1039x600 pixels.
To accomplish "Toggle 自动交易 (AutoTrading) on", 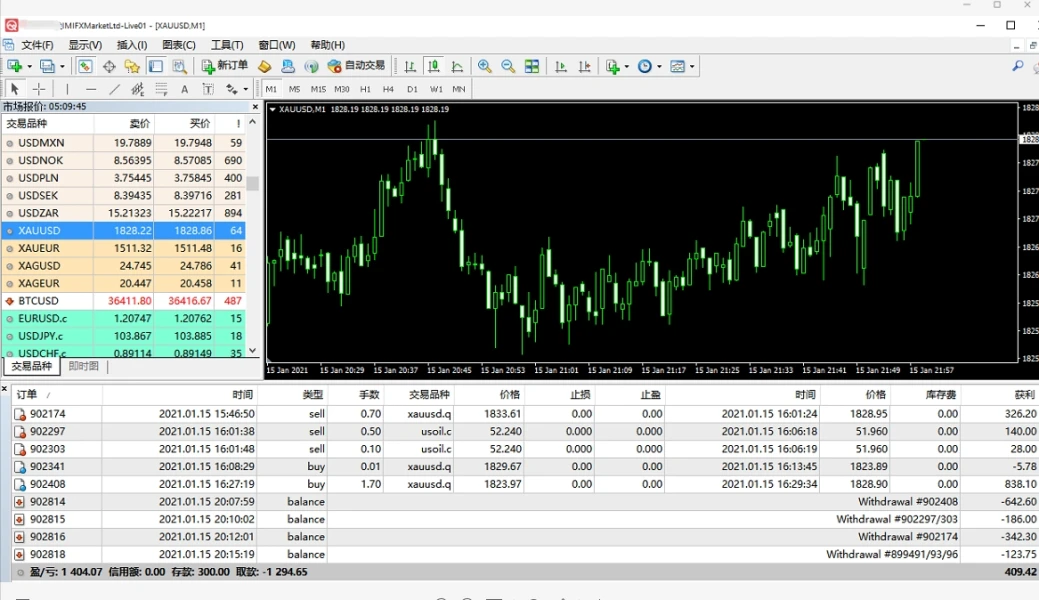I will click(356, 66).
